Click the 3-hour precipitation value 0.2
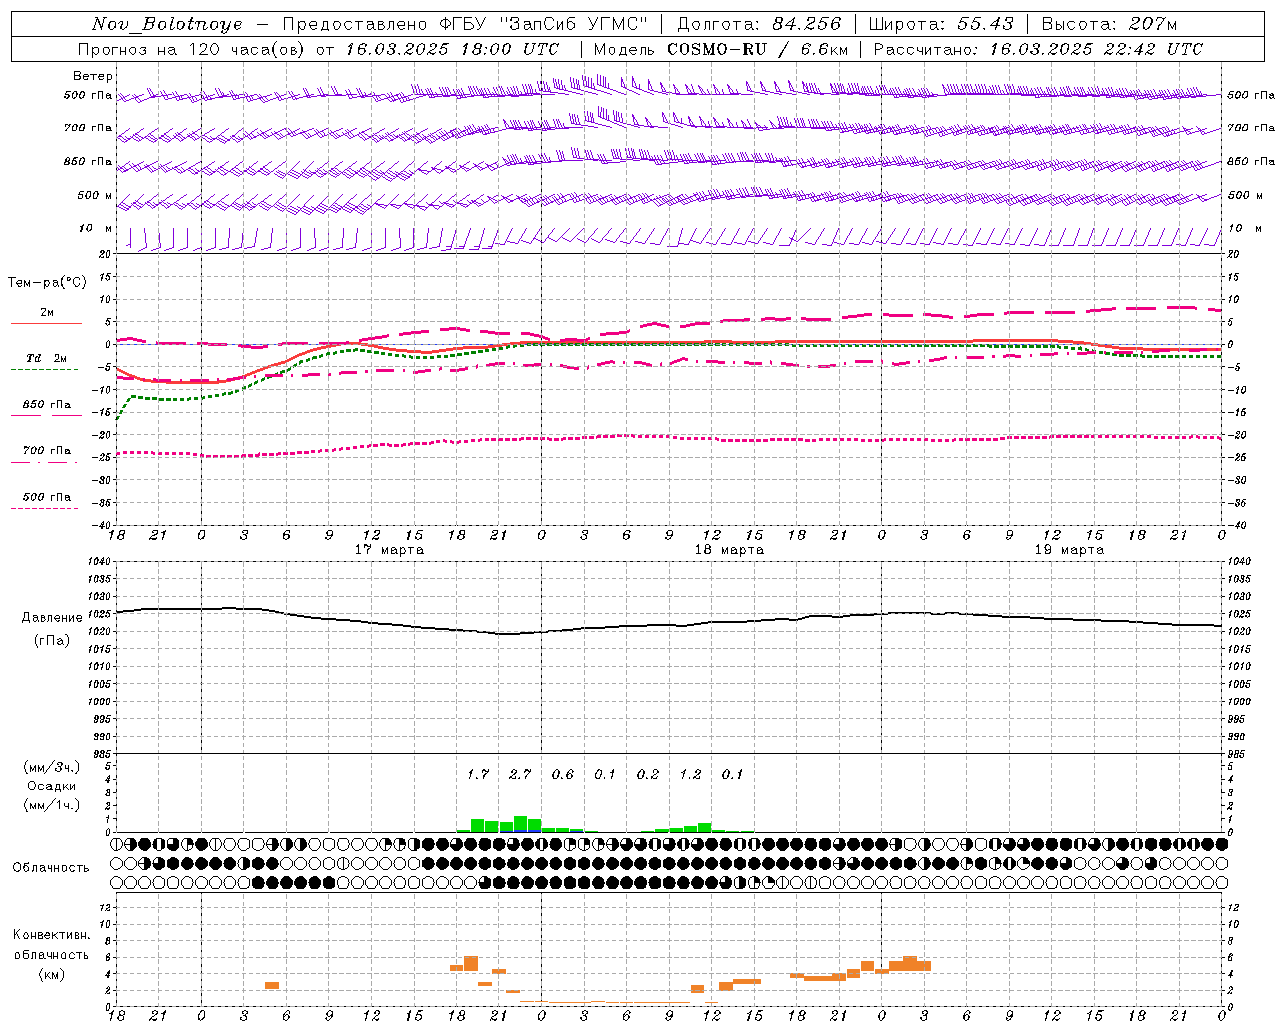Screen dimensions: 1280x1024 (648, 774)
